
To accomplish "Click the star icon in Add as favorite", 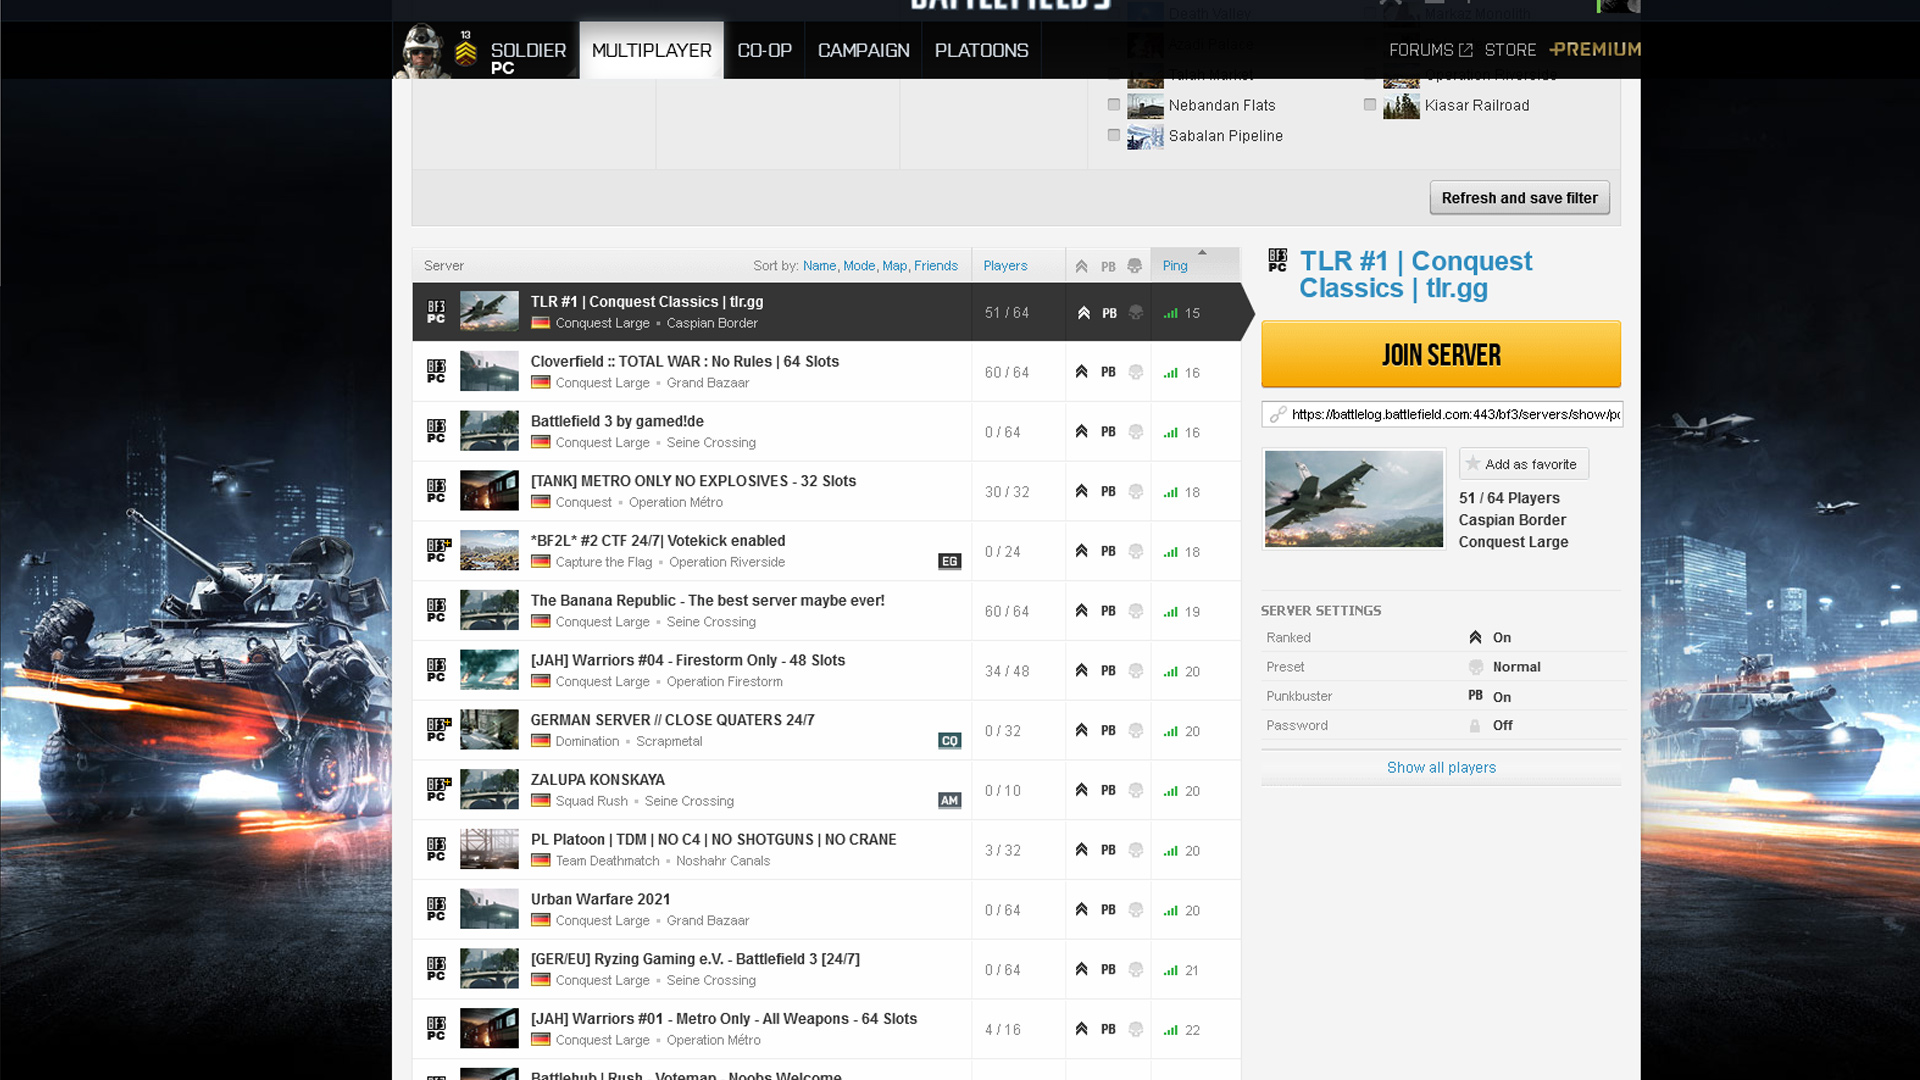I will click(x=1473, y=464).
